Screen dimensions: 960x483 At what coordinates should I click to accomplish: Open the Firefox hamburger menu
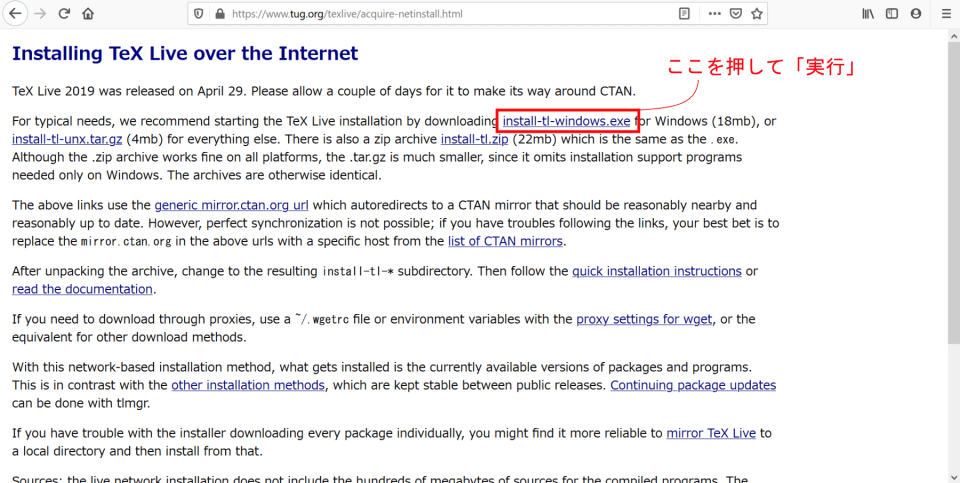[x=946, y=13]
